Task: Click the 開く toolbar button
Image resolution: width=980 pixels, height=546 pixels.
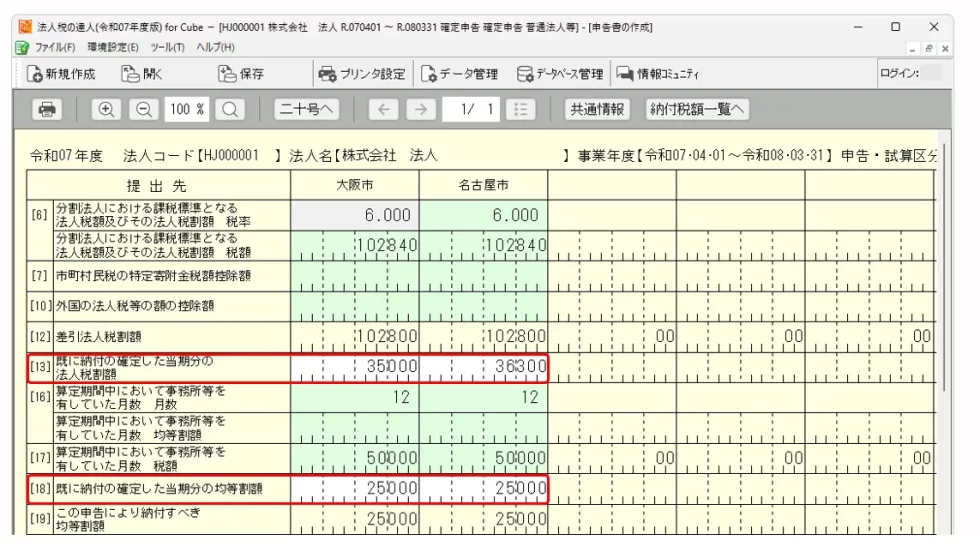Action: point(141,74)
